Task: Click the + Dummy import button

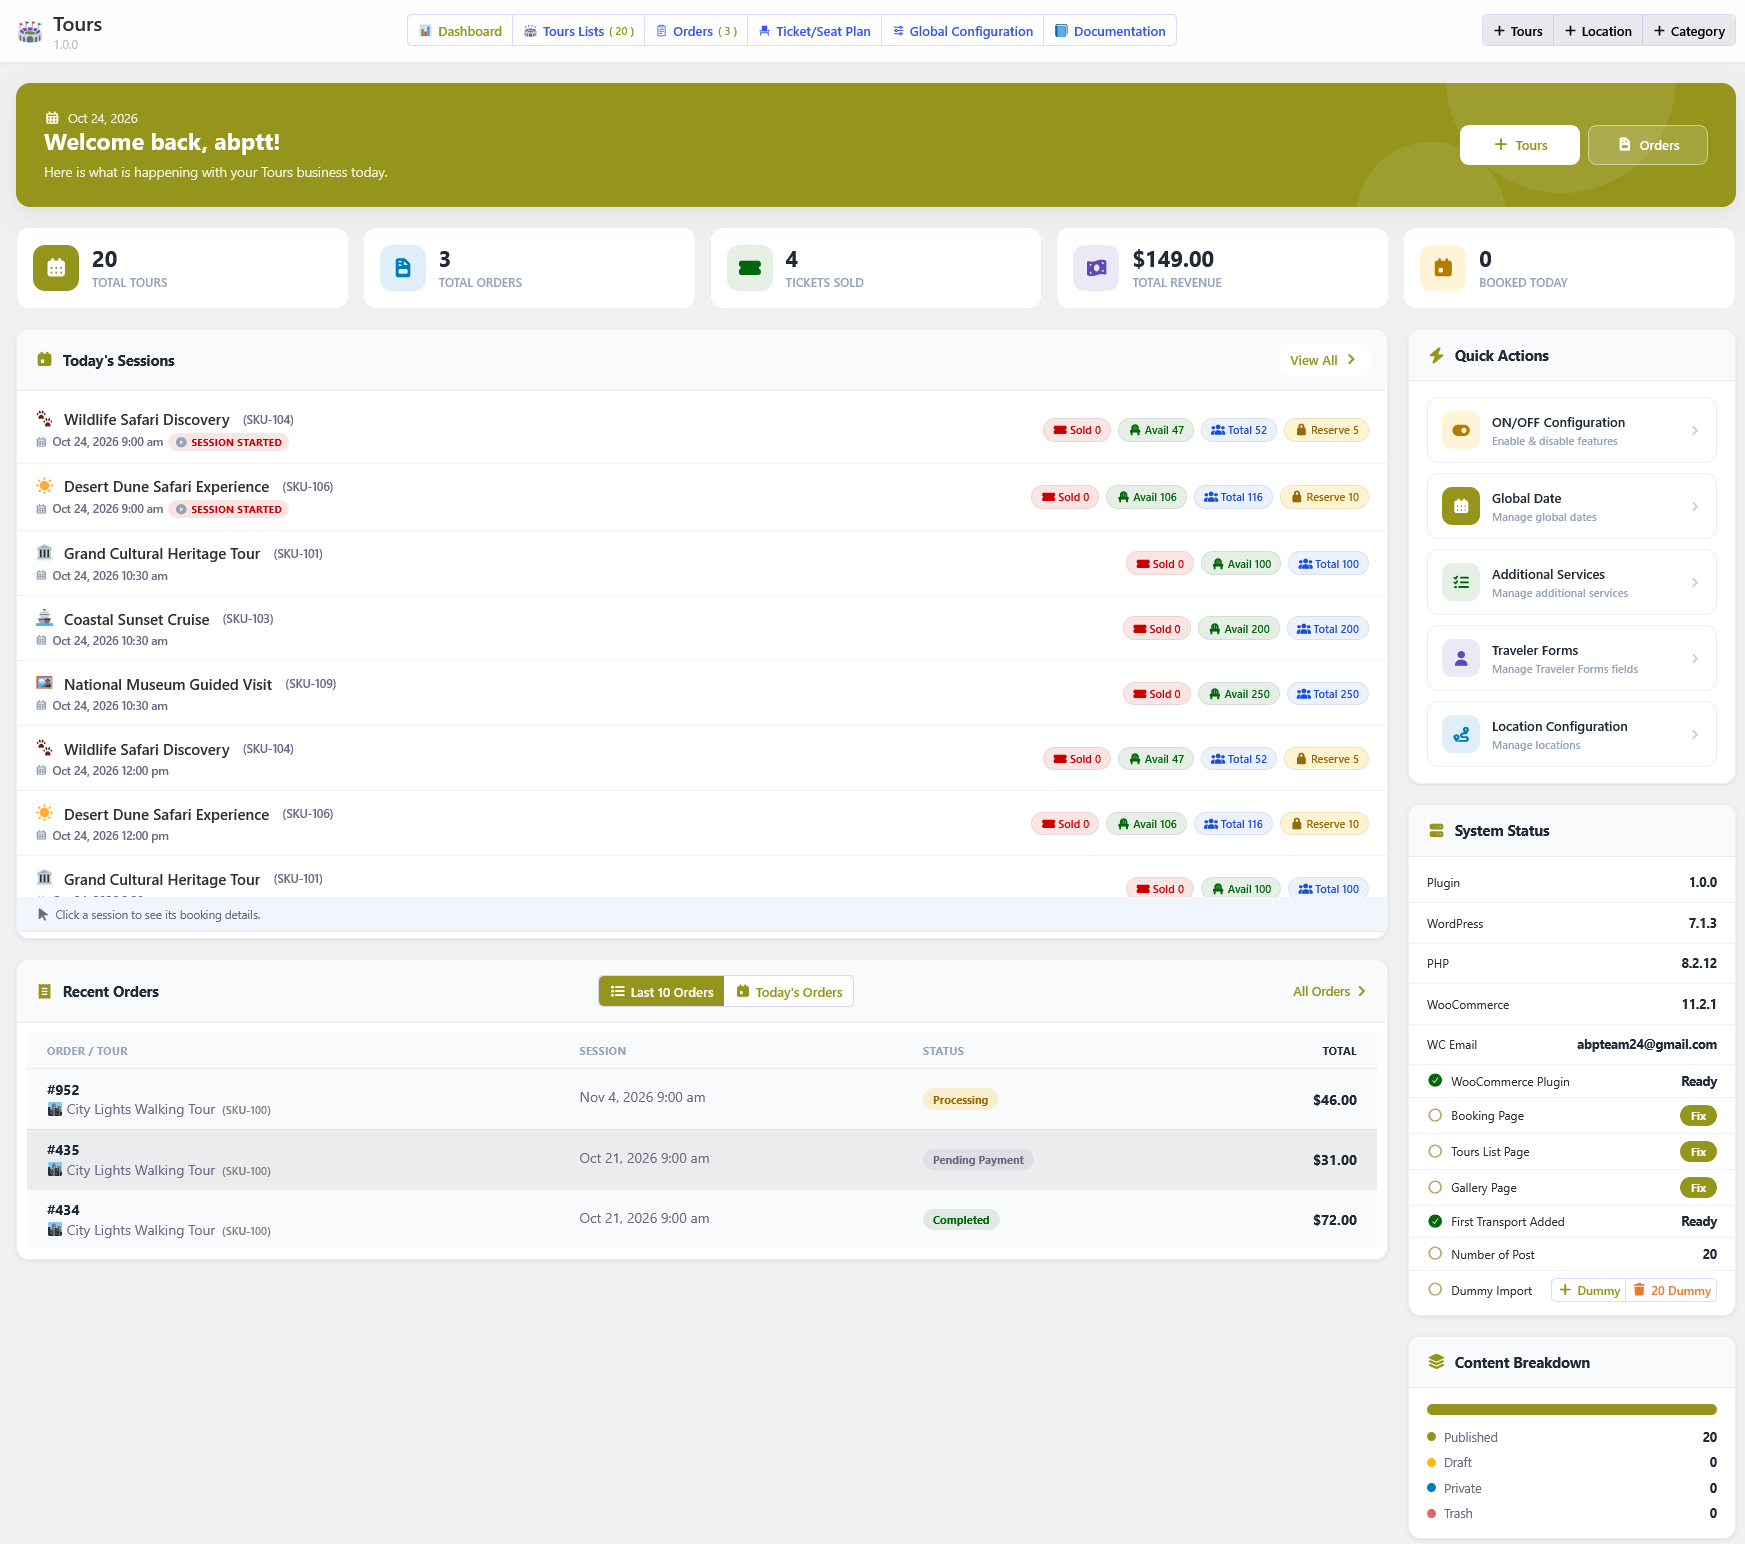Action: [x=1589, y=1290]
